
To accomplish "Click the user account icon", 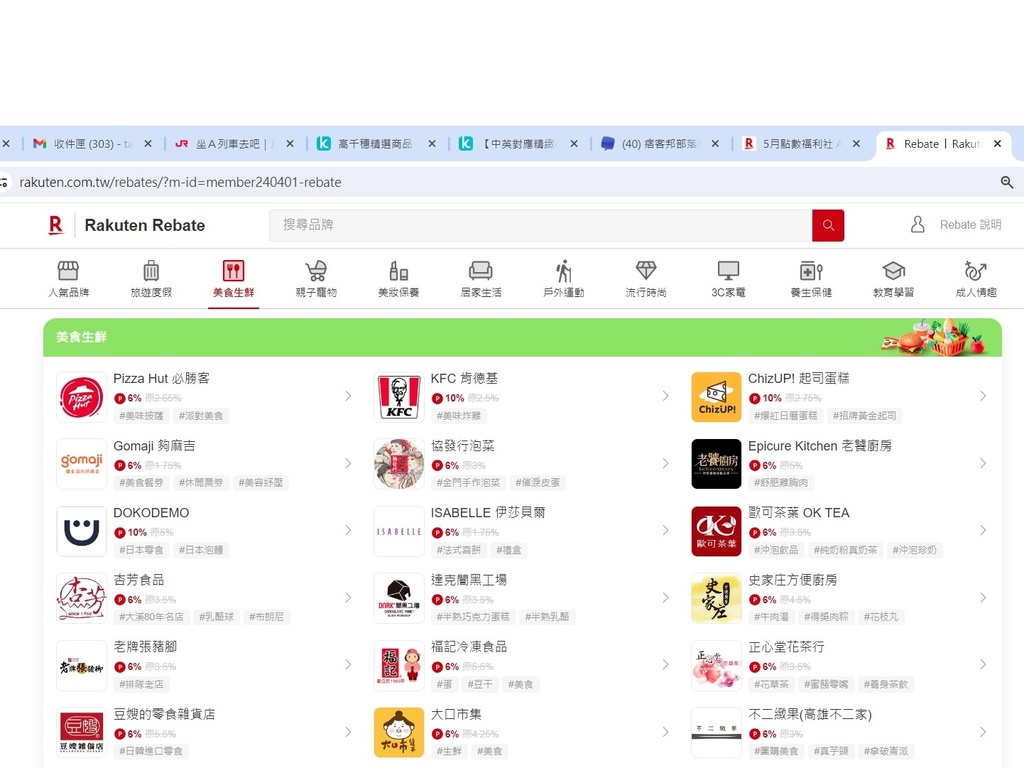I will point(918,225).
